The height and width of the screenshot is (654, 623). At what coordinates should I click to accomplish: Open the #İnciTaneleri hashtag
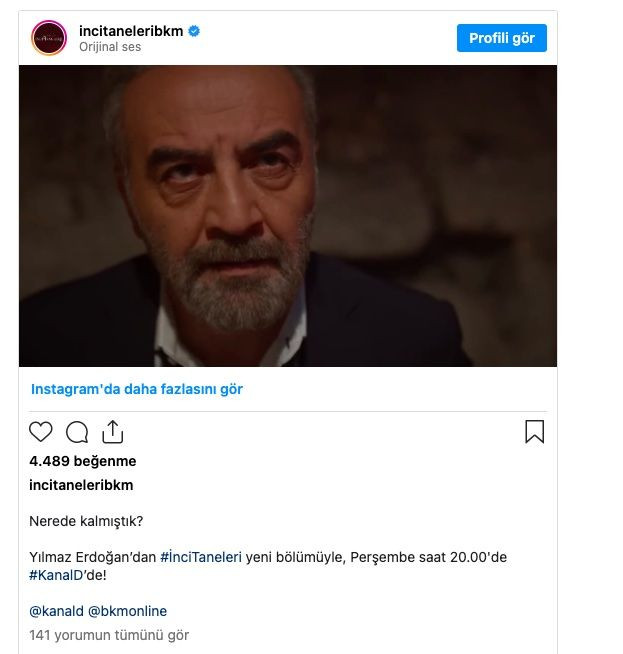click(x=201, y=557)
